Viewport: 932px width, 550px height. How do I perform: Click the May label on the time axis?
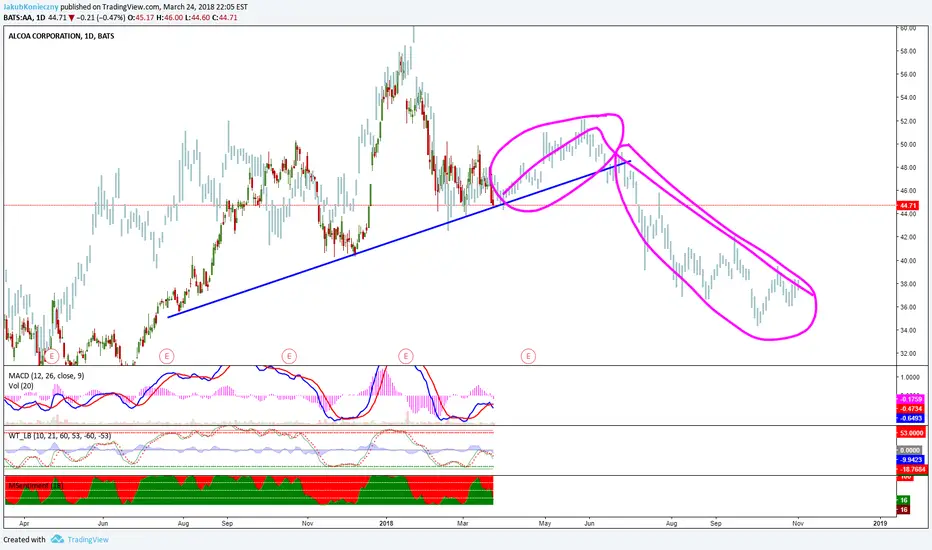coord(544,524)
